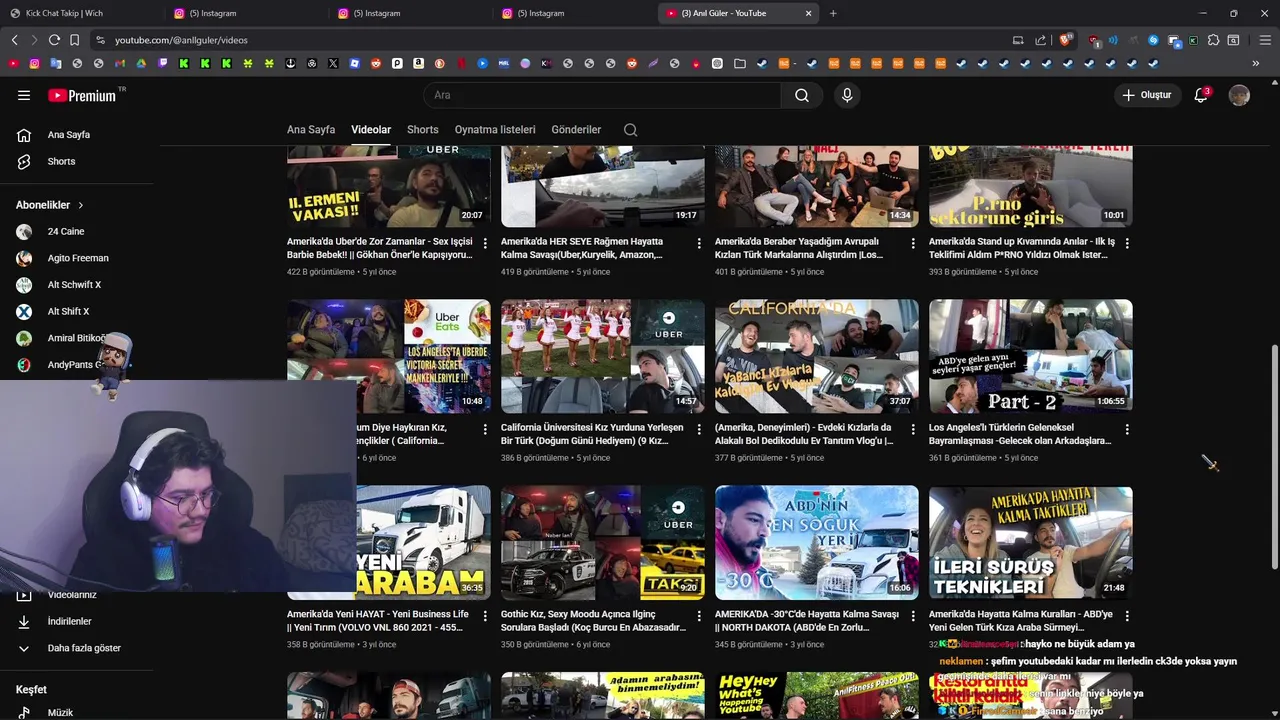Open the Roblox bookmark
Screen dimensions: 1280x720
tap(354, 63)
